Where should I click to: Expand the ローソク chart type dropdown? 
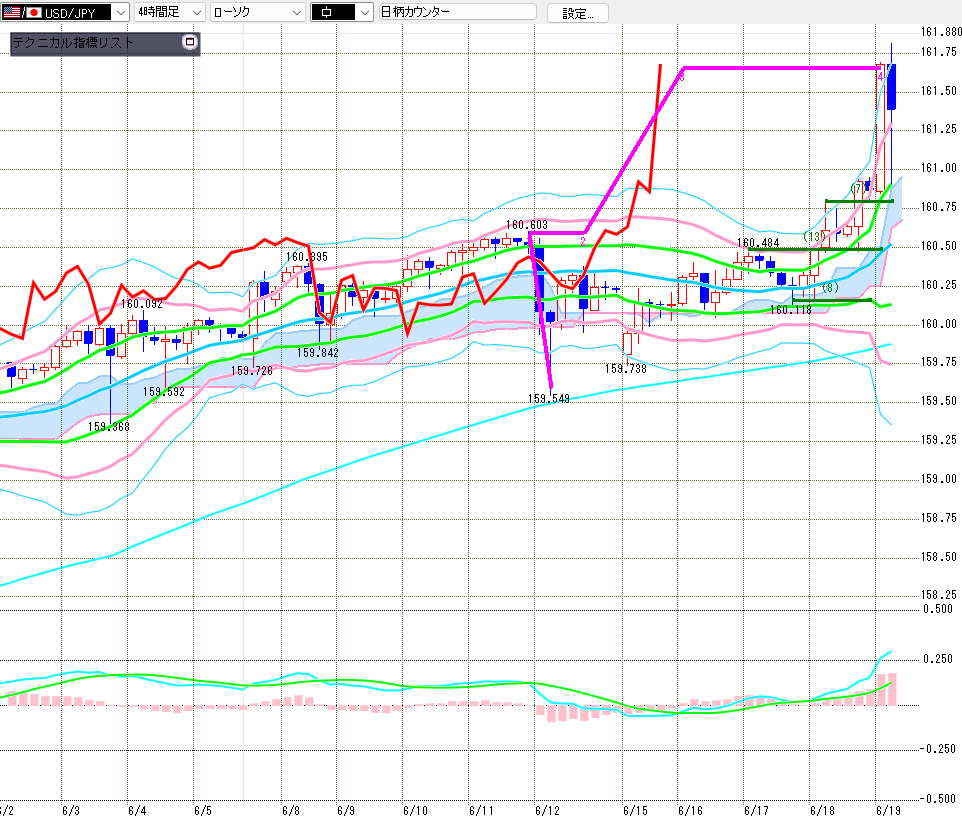[258, 12]
